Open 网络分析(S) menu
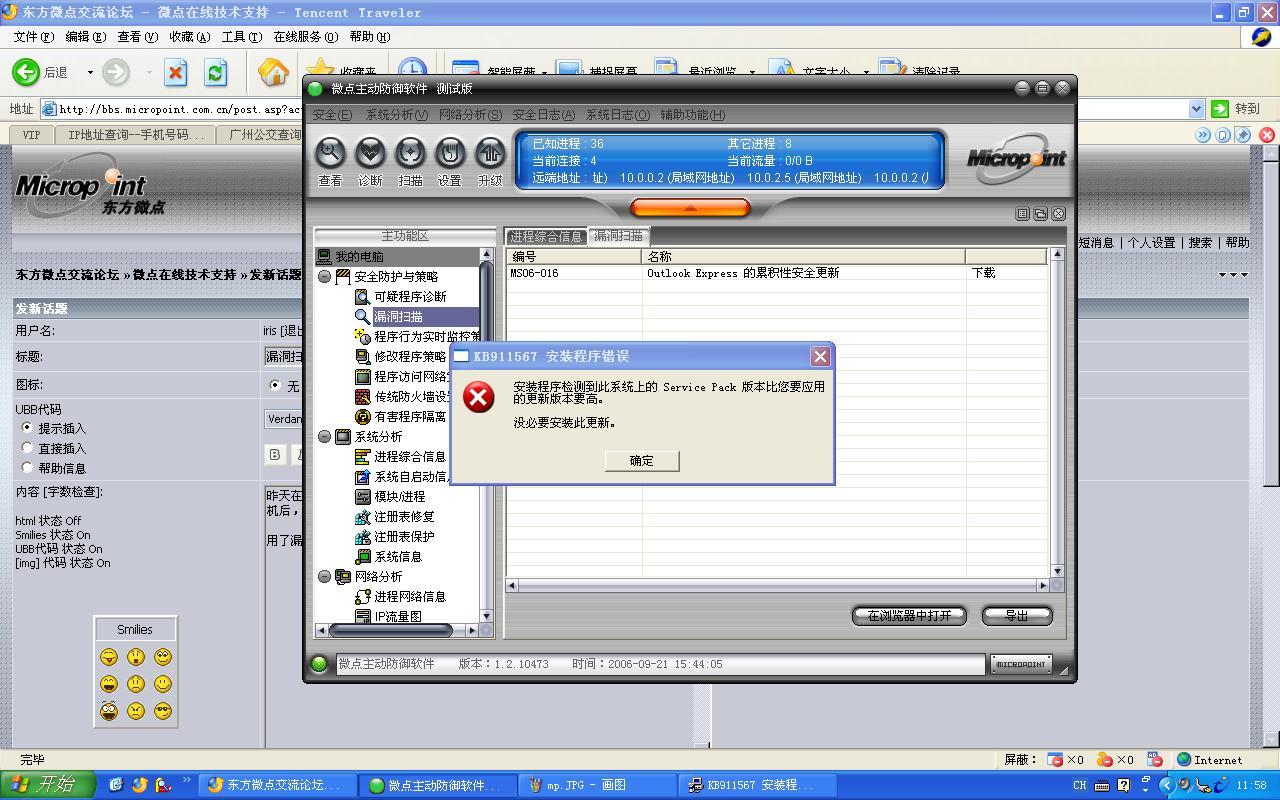The width and height of the screenshot is (1280, 800). click(x=470, y=115)
